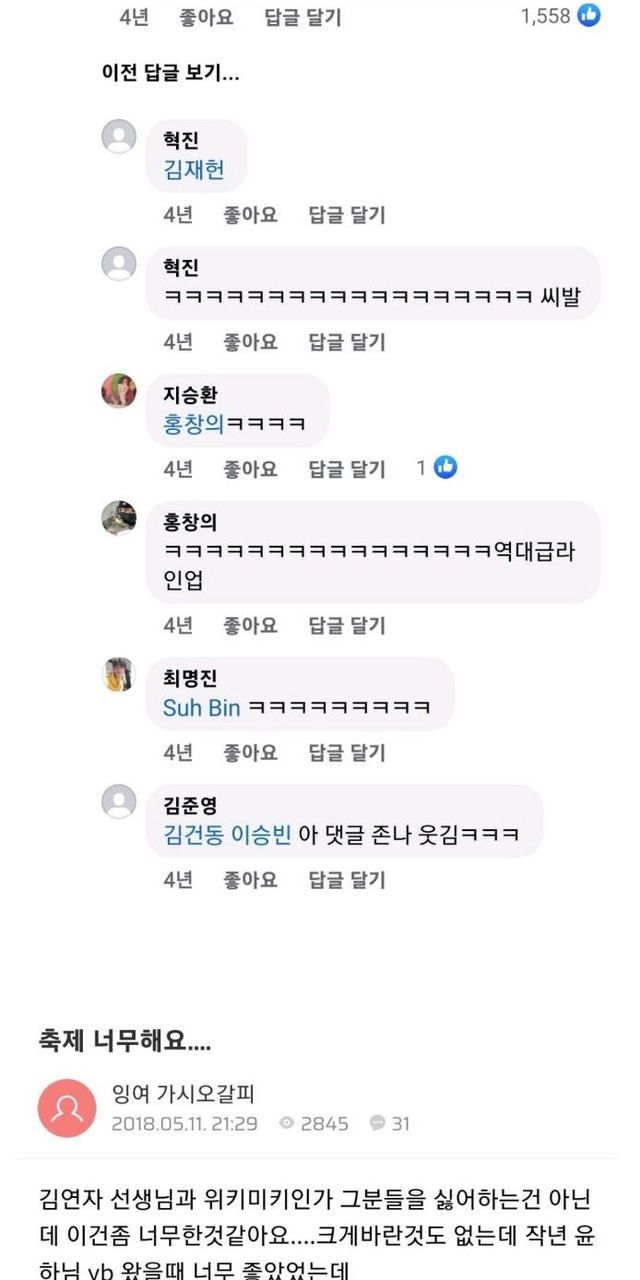Open the post titled 축제 너무해요
The width and height of the screenshot is (640, 1280).
tap(125, 1041)
